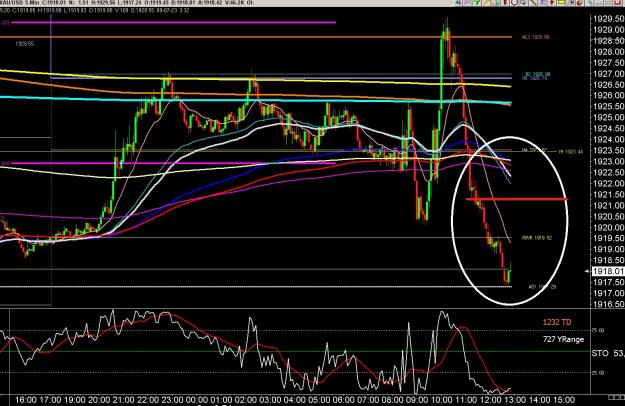Image resolution: width=625 pixels, height=406 pixels.
Task: Click the 1920.00 price axis label
Action: pyautogui.click(x=608, y=228)
